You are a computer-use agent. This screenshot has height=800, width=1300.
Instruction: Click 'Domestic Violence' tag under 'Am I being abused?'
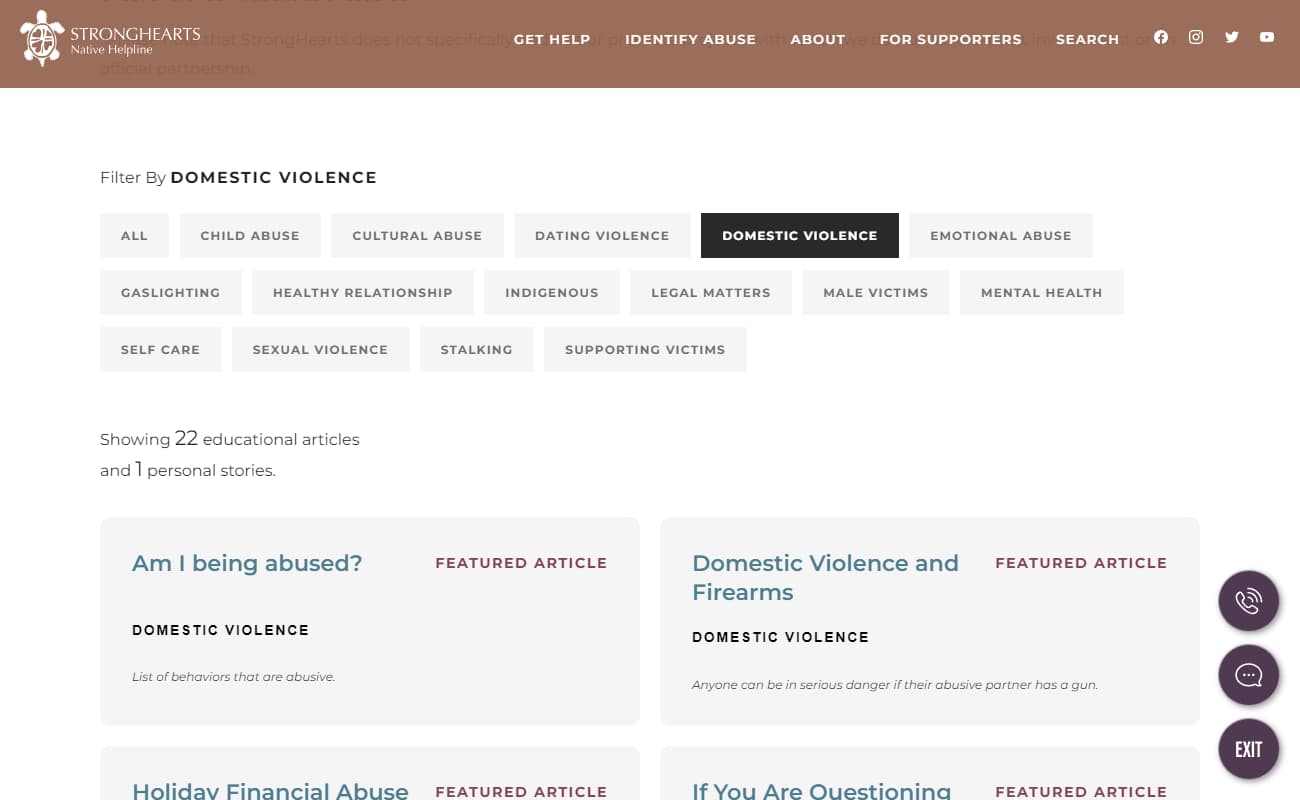point(221,630)
